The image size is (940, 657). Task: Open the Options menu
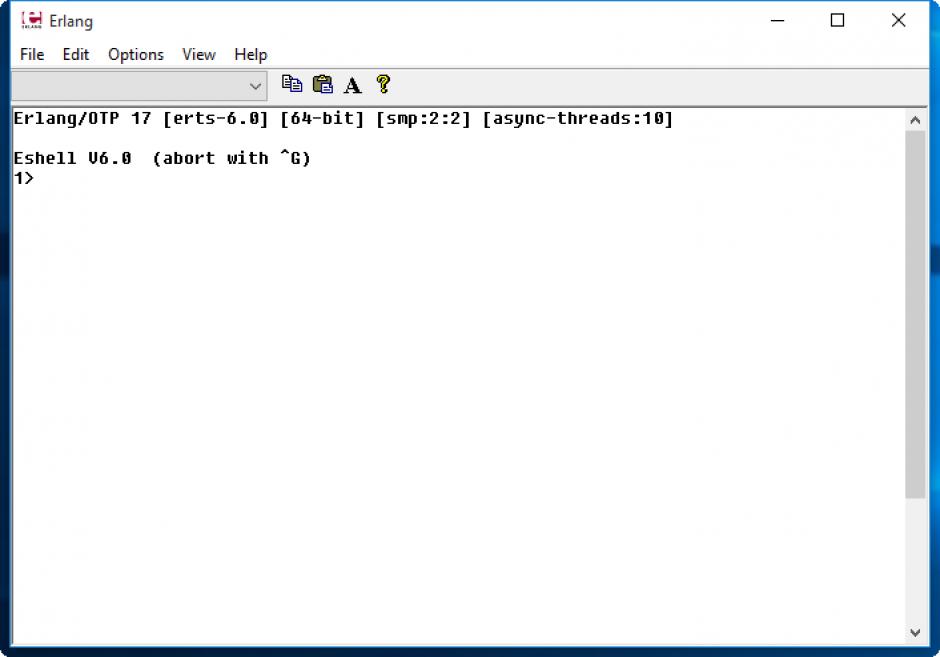click(x=136, y=55)
